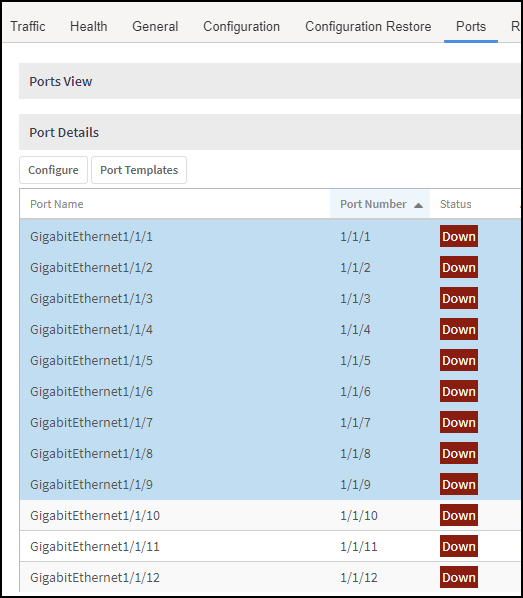Screen dimensions: 523x598
Task: Click port number 1/1/6 cell
Action: coord(355,391)
